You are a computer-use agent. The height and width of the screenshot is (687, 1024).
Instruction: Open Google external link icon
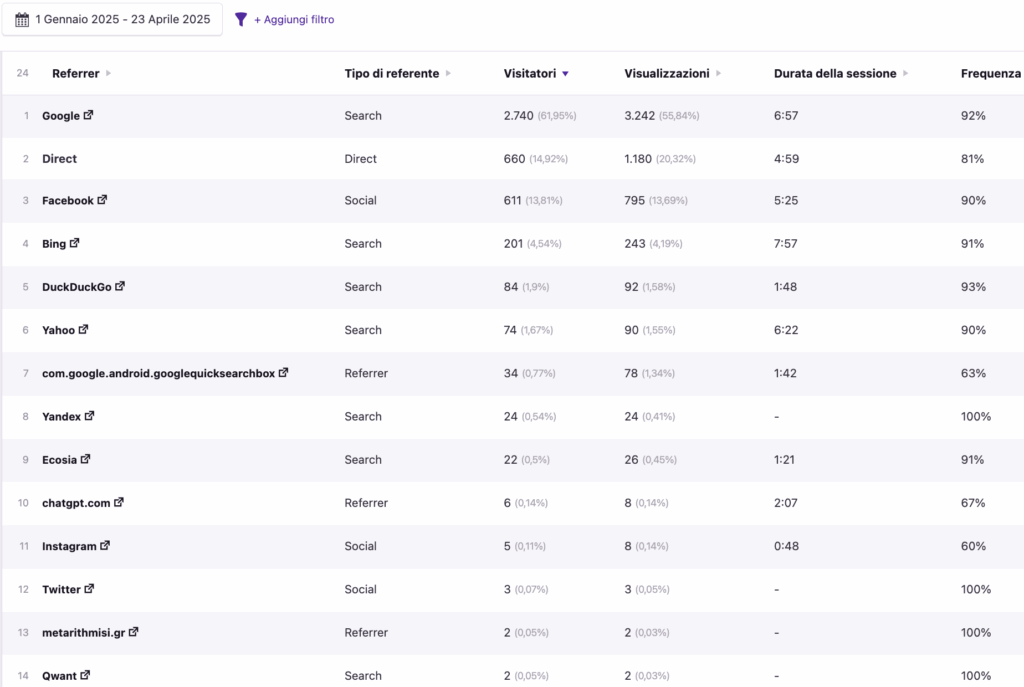pyautogui.click(x=88, y=115)
